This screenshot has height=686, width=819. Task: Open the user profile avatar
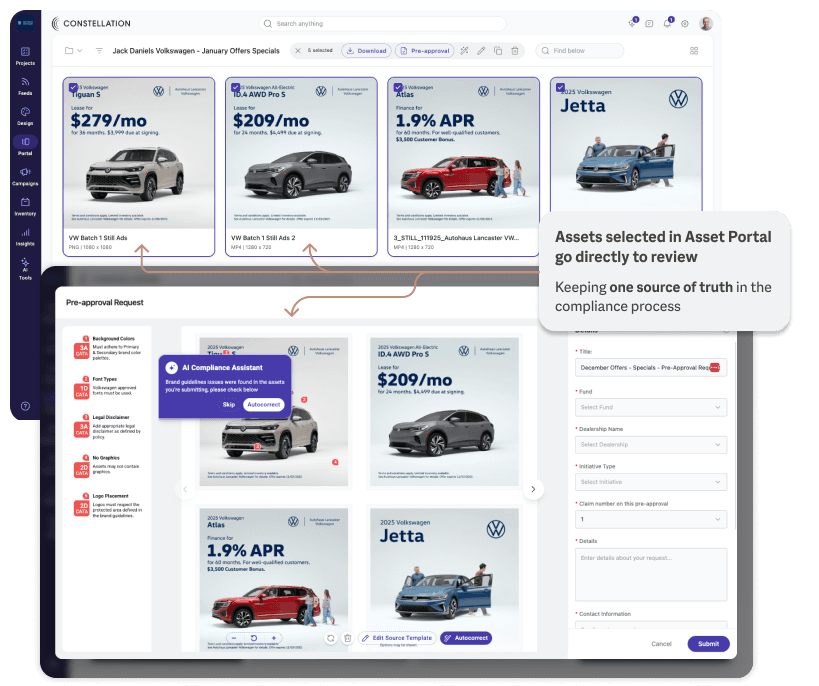(x=706, y=24)
